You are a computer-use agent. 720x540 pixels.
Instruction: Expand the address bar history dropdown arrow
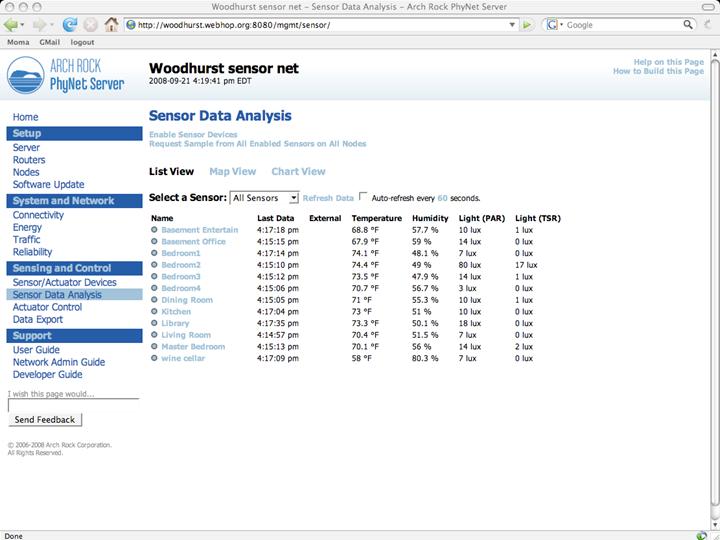point(511,24)
